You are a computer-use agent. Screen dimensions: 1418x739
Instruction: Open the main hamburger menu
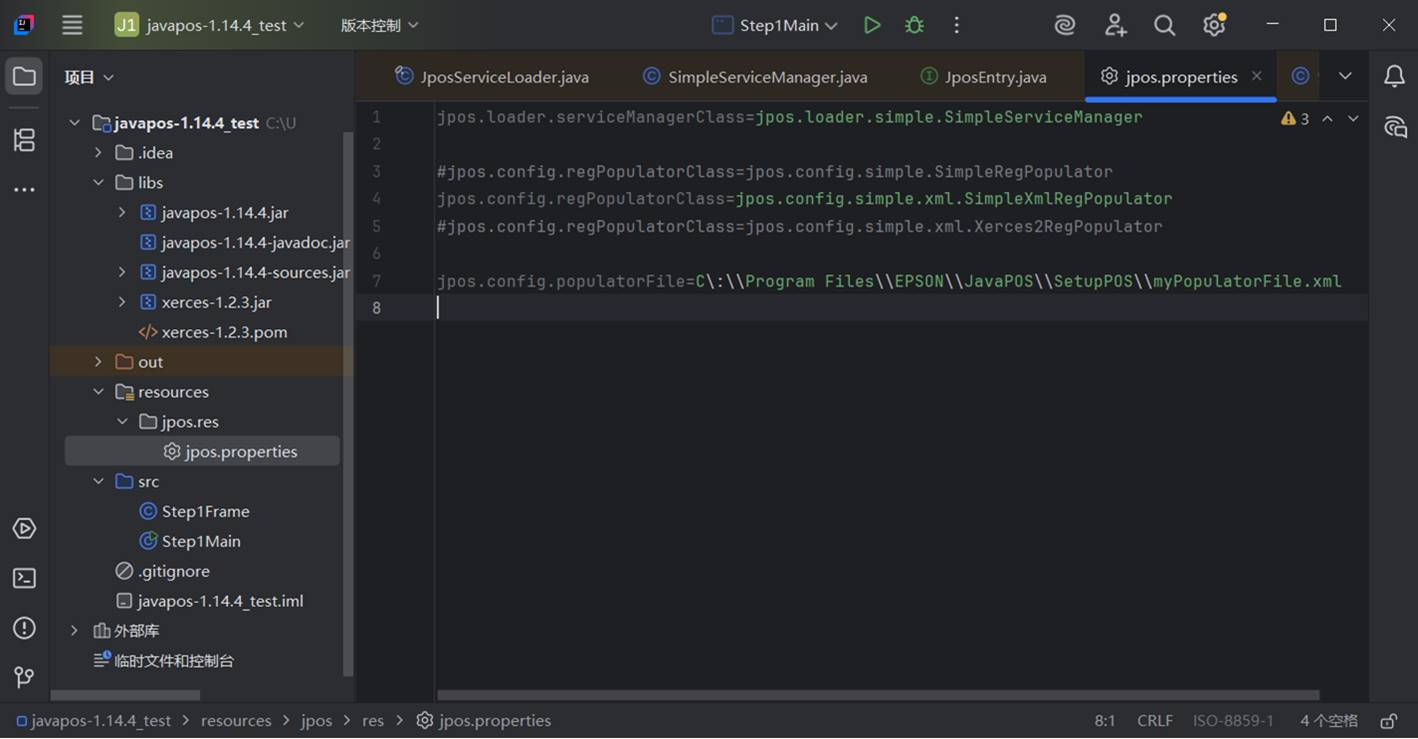pyautogui.click(x=72, y=25)
